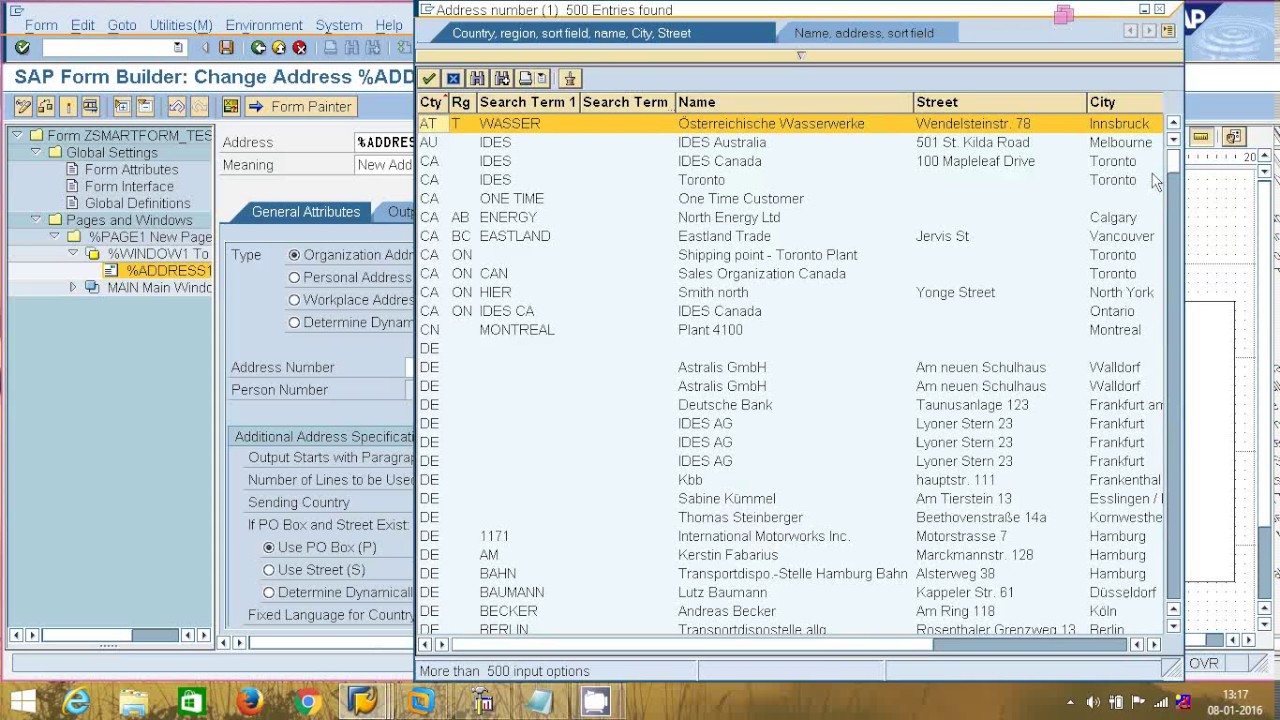Collapse the Pages and Windows tree node
Image resolution: width=1280 pixels, height=720 pixels.
coord(36,220)
